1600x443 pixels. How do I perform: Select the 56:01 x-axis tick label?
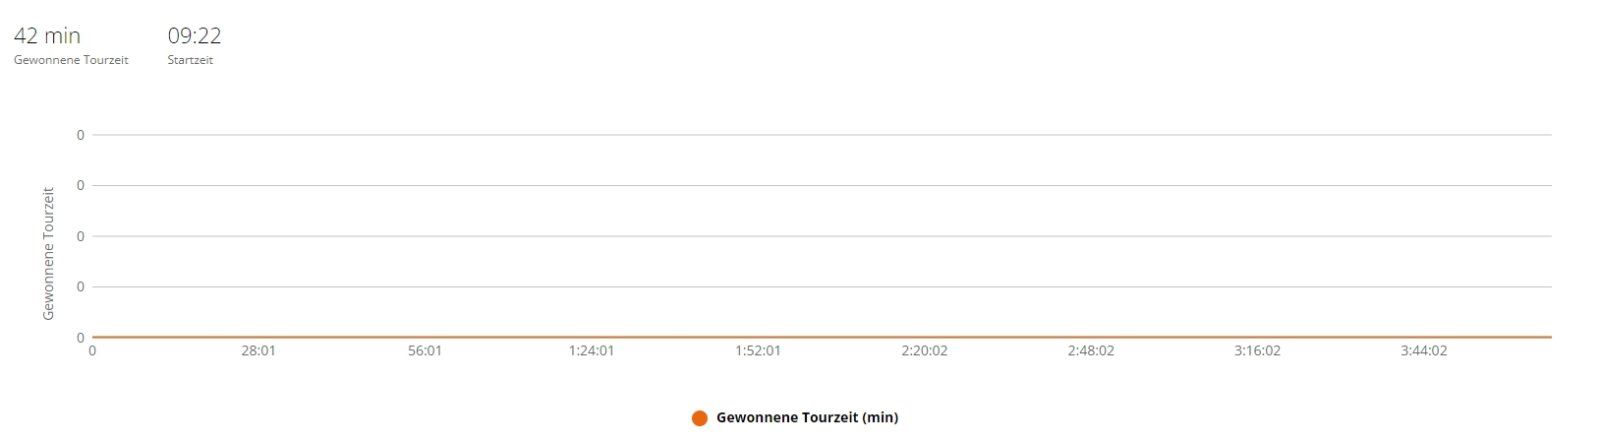click(x=425, y=351)
